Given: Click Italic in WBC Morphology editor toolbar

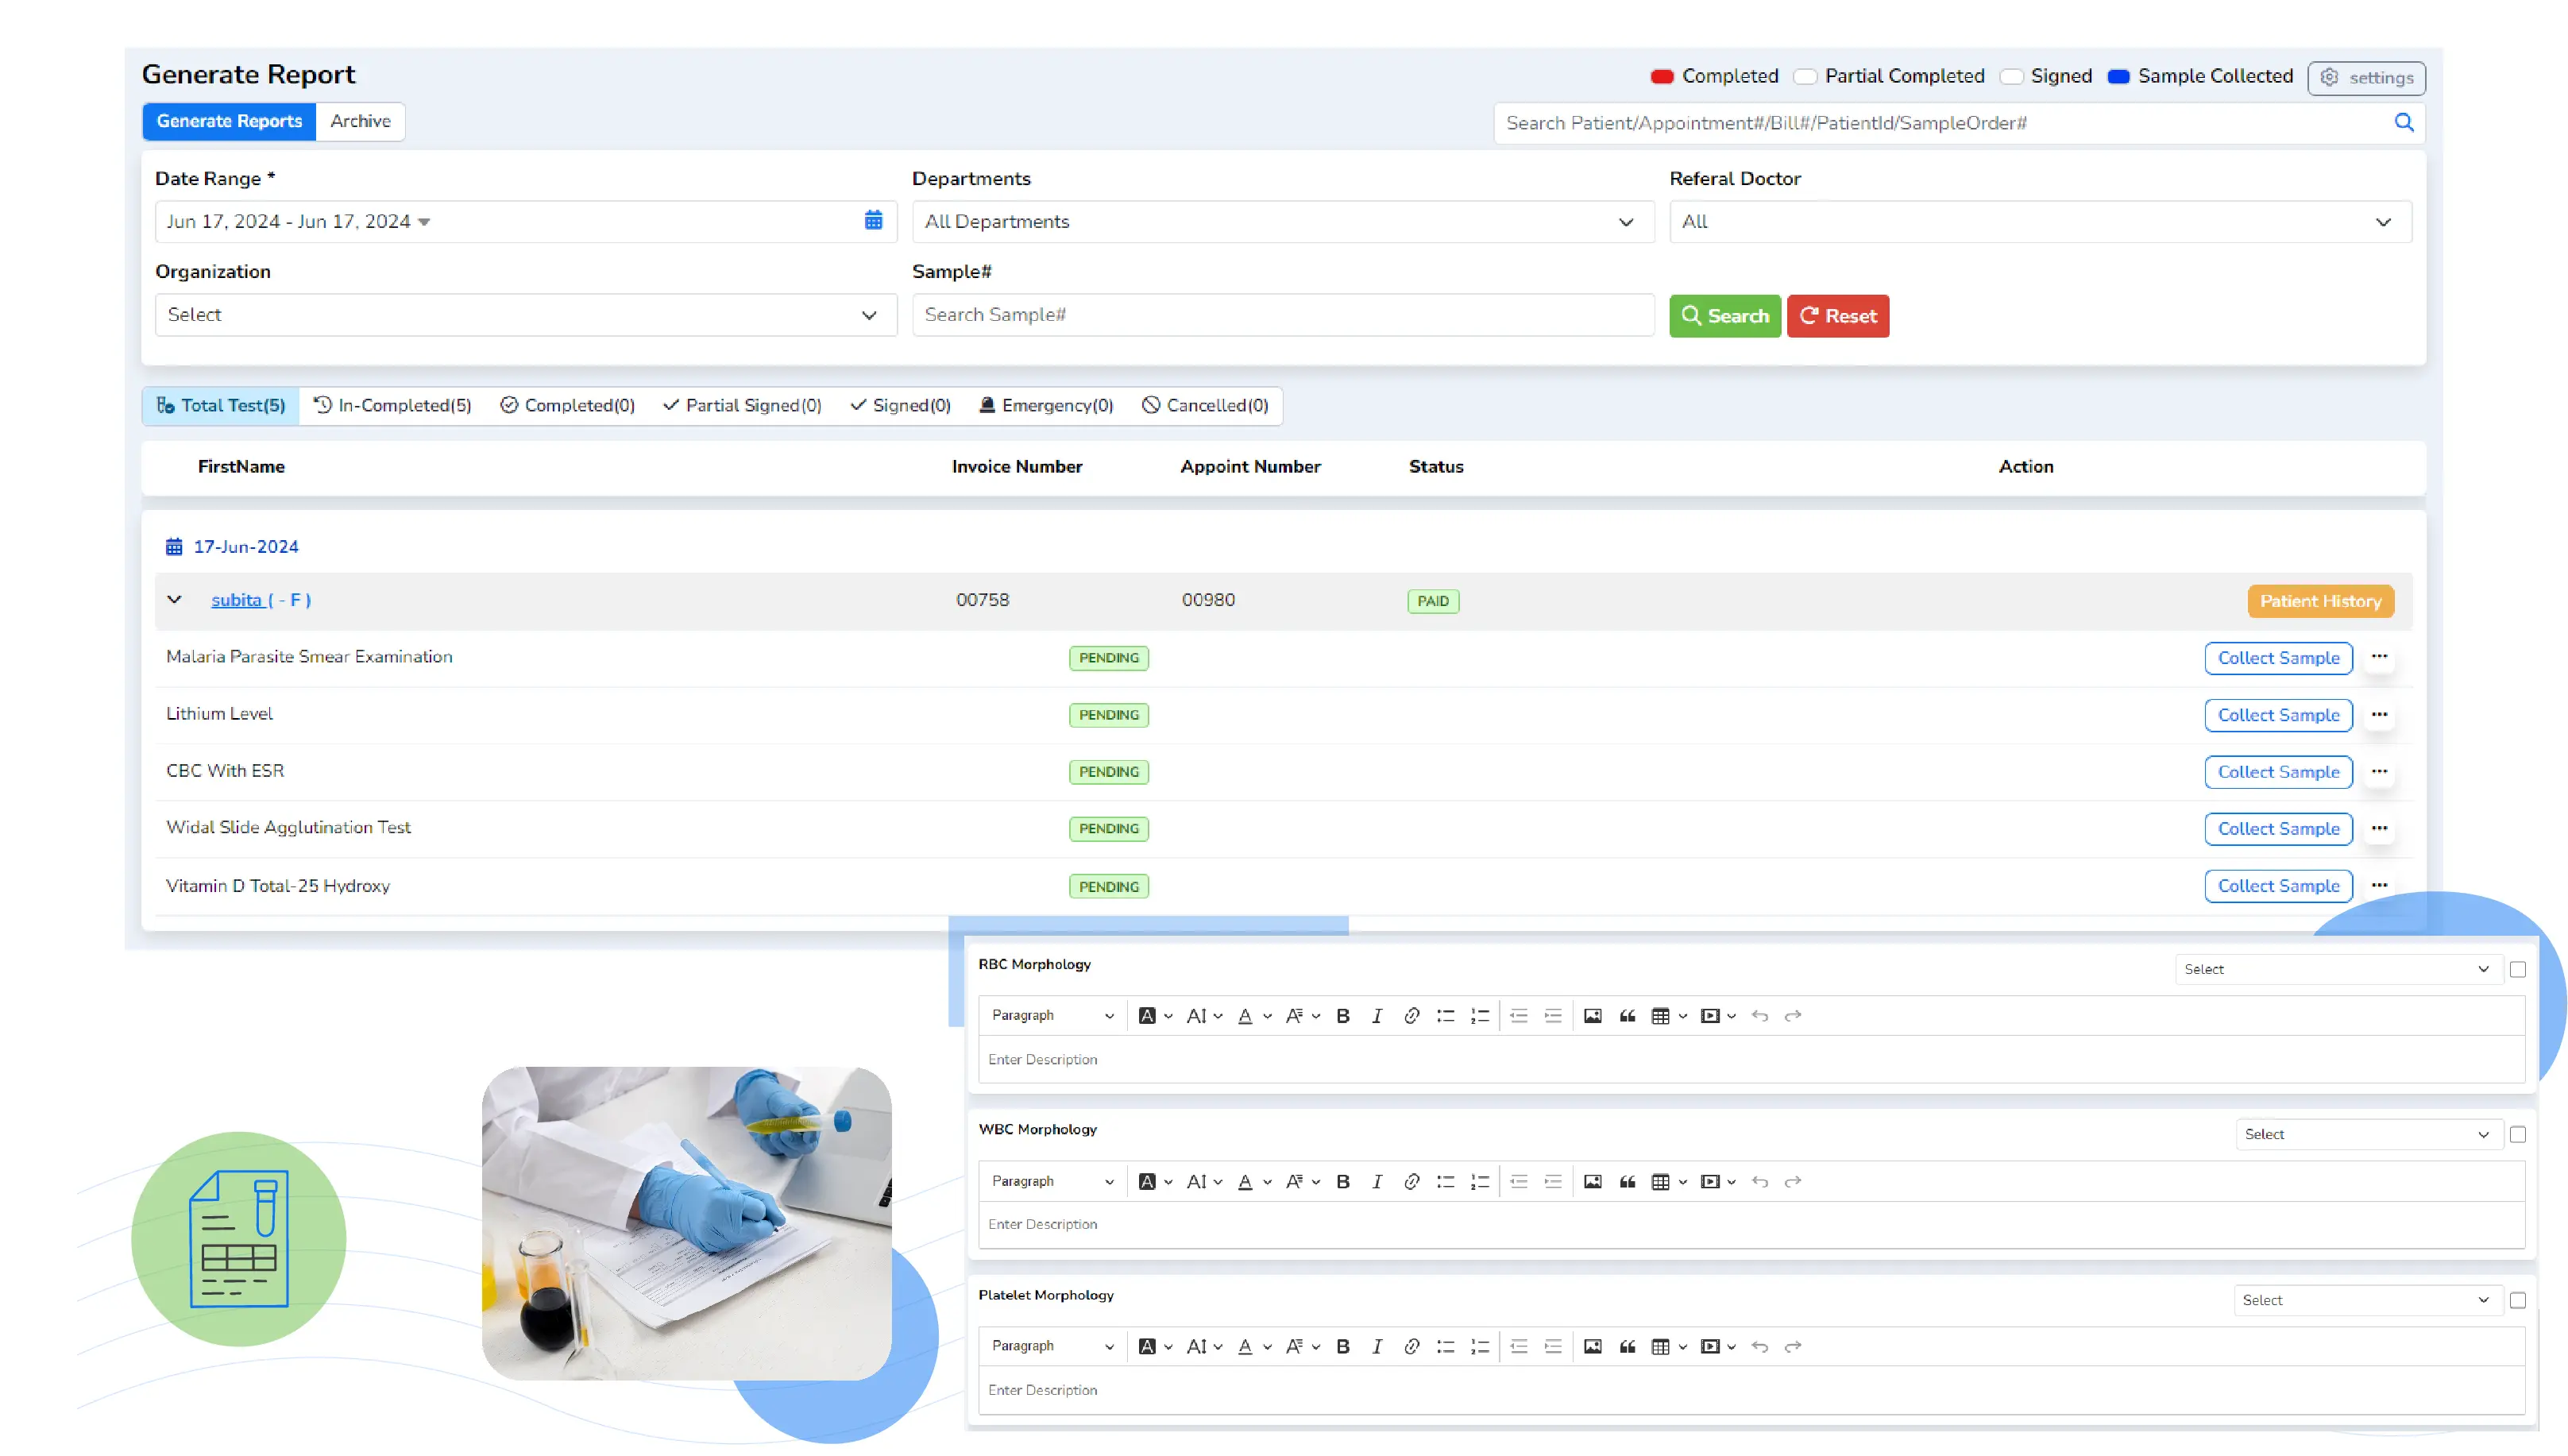Looking at the screenshot, I should click(1377, 1181).
